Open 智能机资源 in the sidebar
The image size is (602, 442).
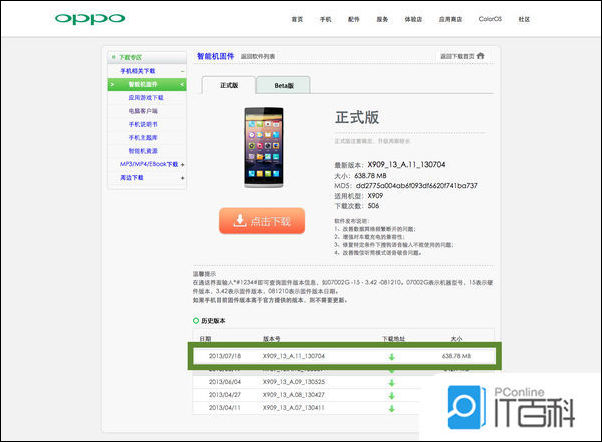pos(143,151)
